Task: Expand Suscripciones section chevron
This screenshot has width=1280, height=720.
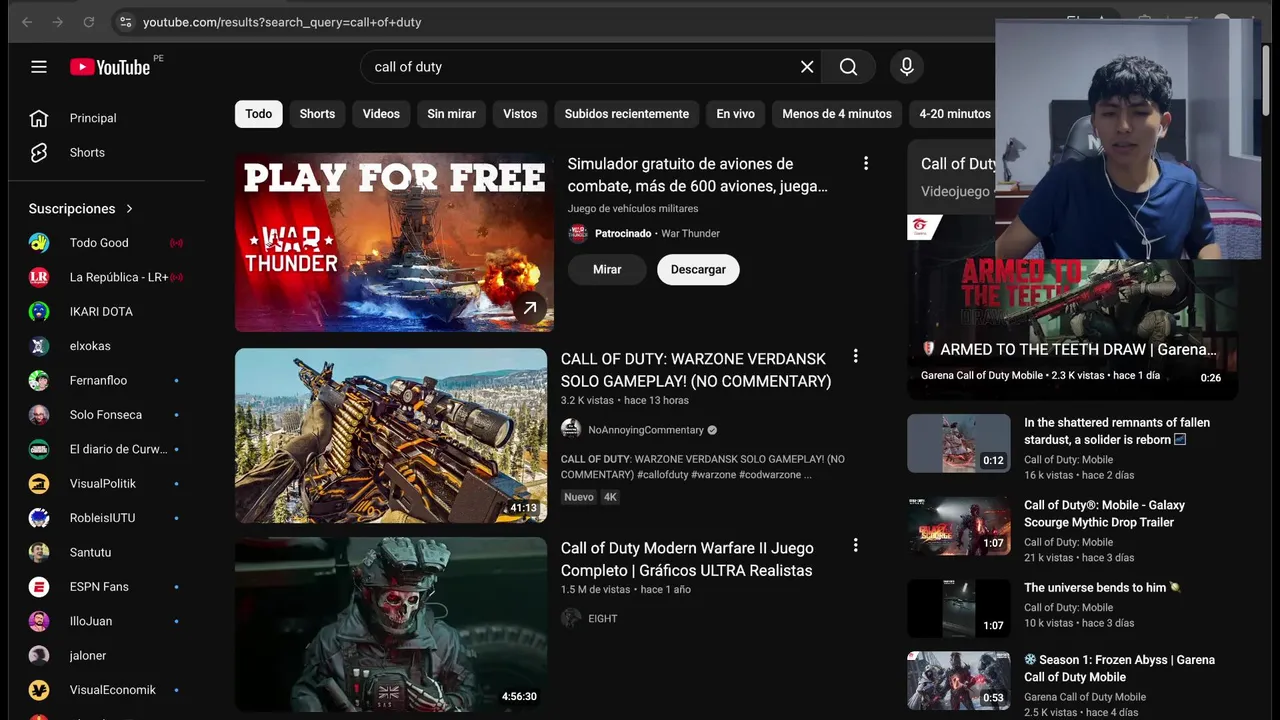Action: tap(129, 209)
